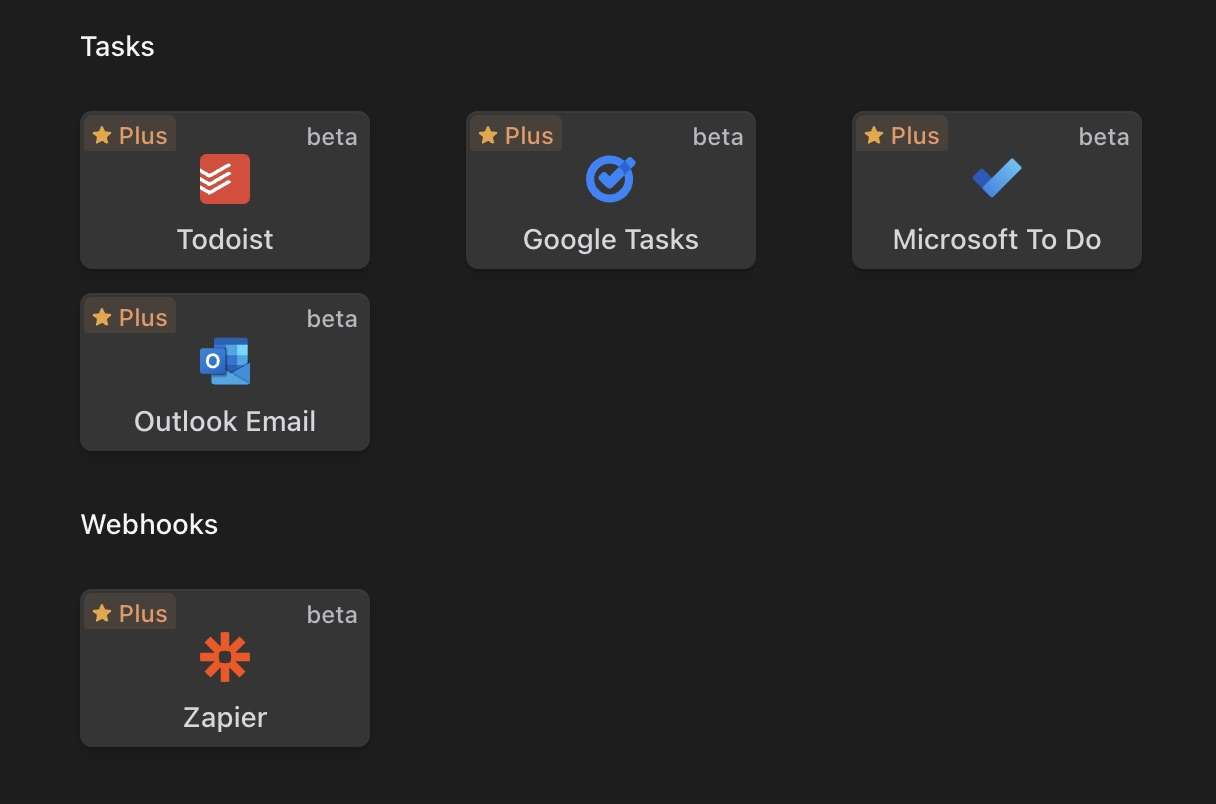Click the Zapier asterisk icon
This screenshot has width=1216, height=804.
(x=225, y=657)
